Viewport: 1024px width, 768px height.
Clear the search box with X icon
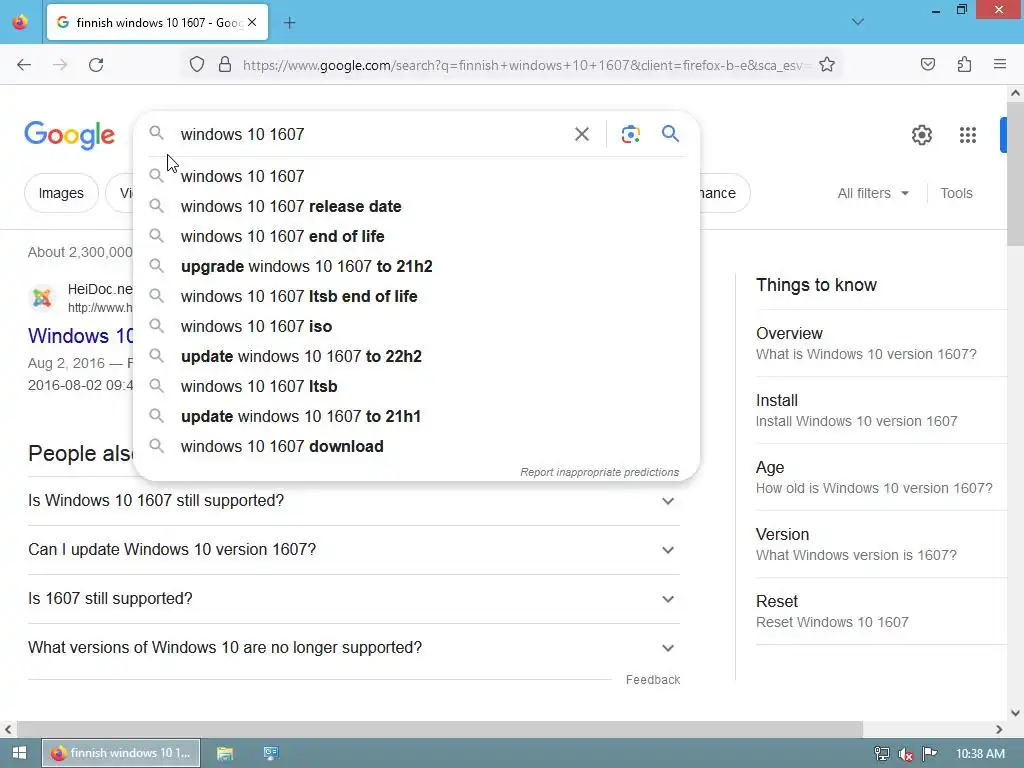(x=582, y=134)
